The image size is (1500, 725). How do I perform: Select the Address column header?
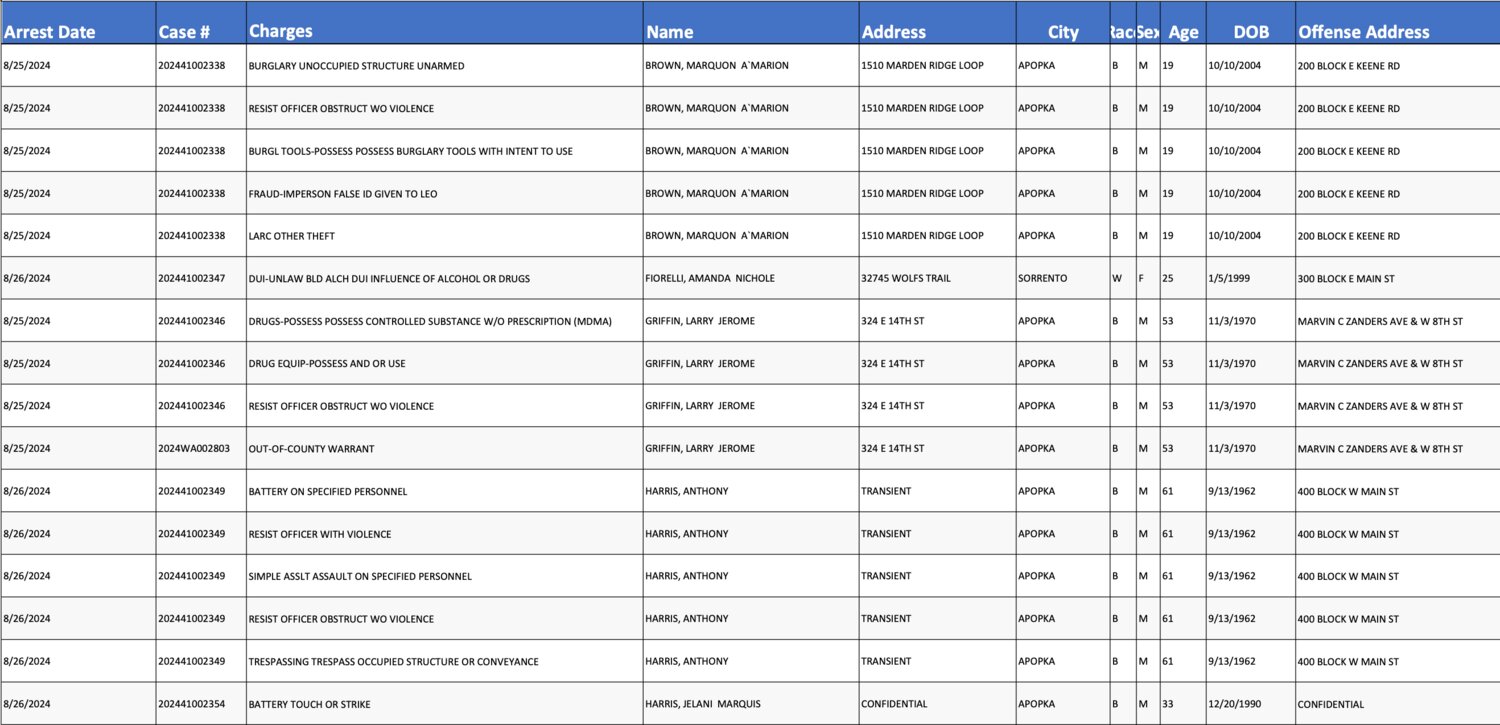click(x=937, y=22)
